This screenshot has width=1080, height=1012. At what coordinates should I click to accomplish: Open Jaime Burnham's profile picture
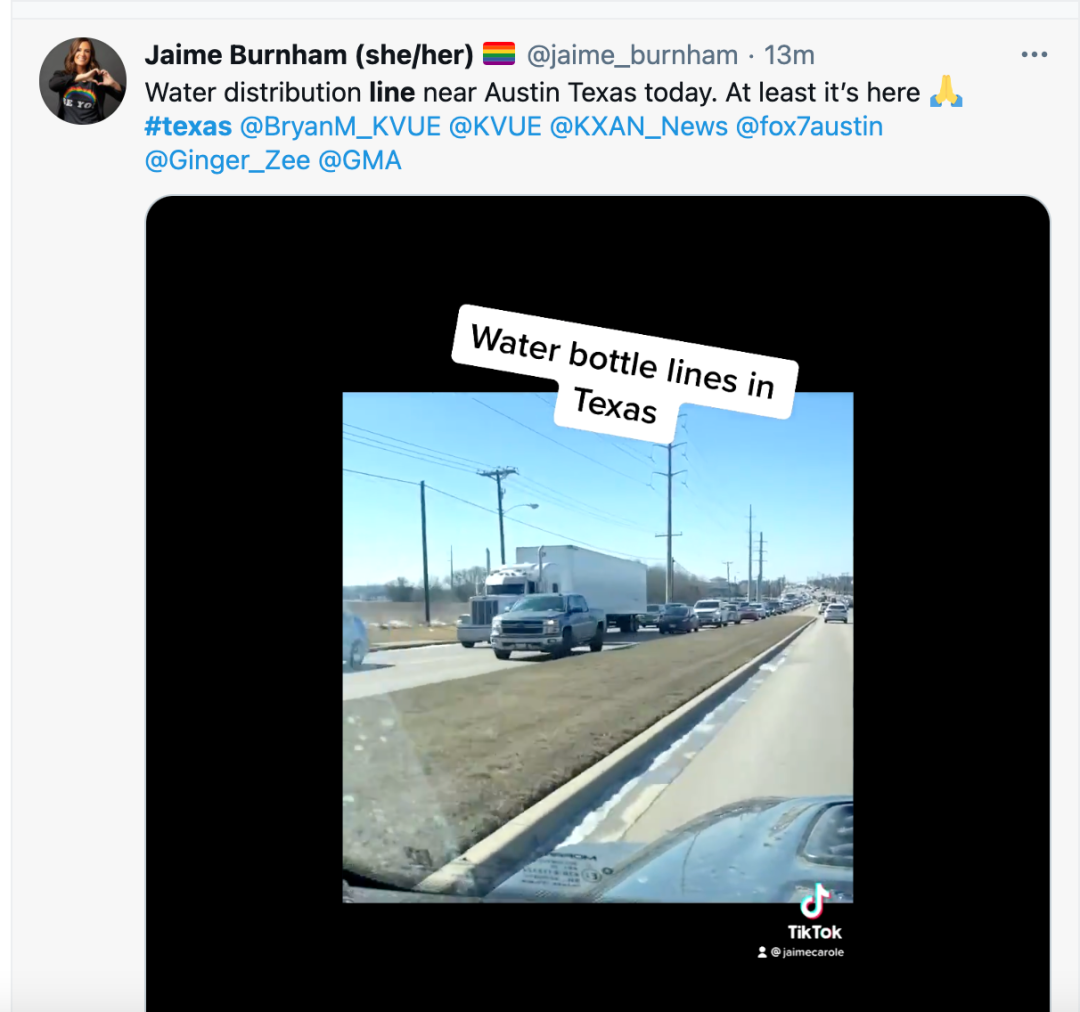83,81
